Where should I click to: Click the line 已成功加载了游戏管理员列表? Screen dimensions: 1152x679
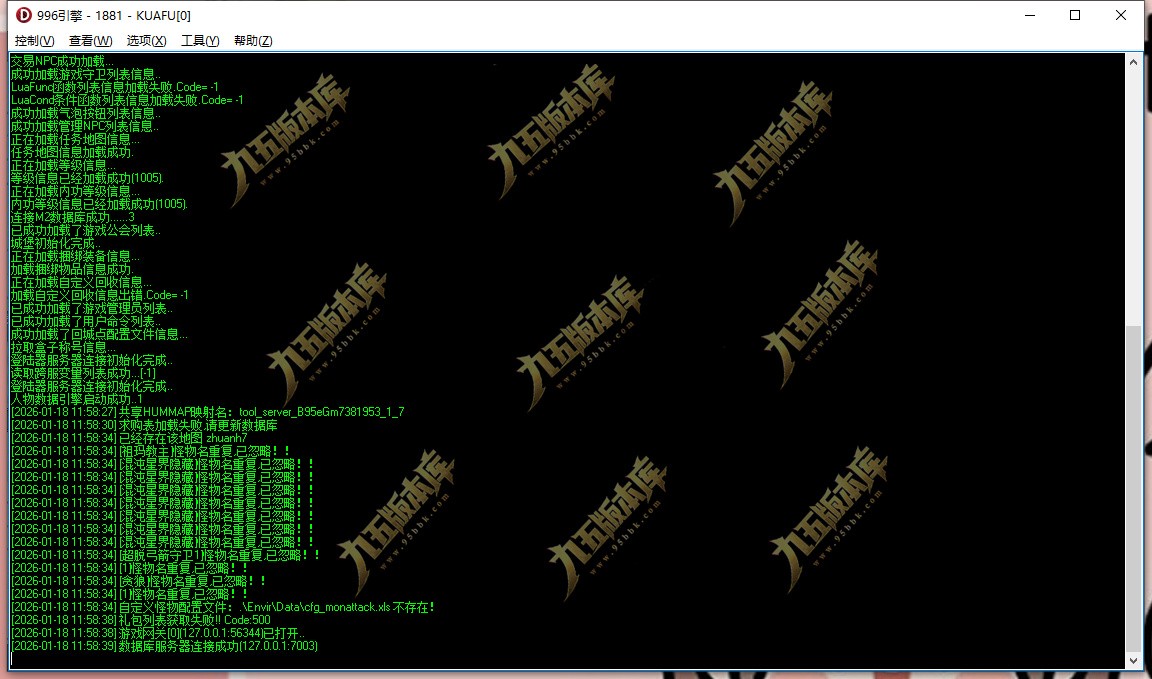tap(92, 308)
